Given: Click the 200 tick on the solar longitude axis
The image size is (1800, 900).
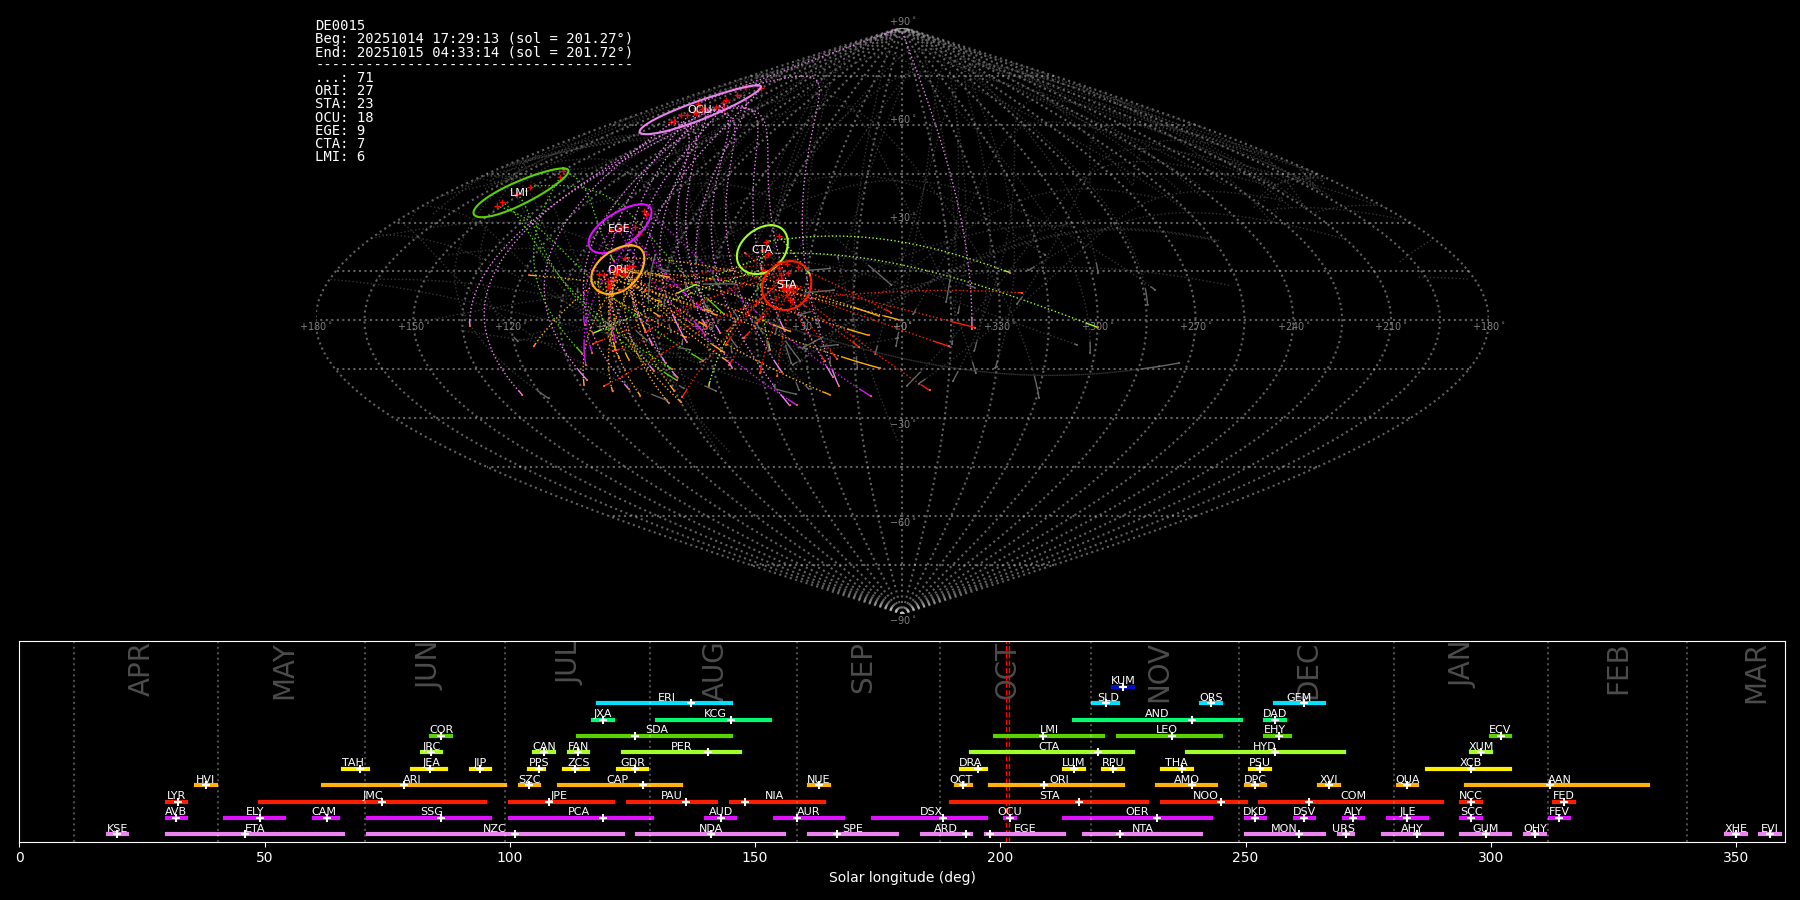Looking at the screenshot, I should coord(1000,857).
